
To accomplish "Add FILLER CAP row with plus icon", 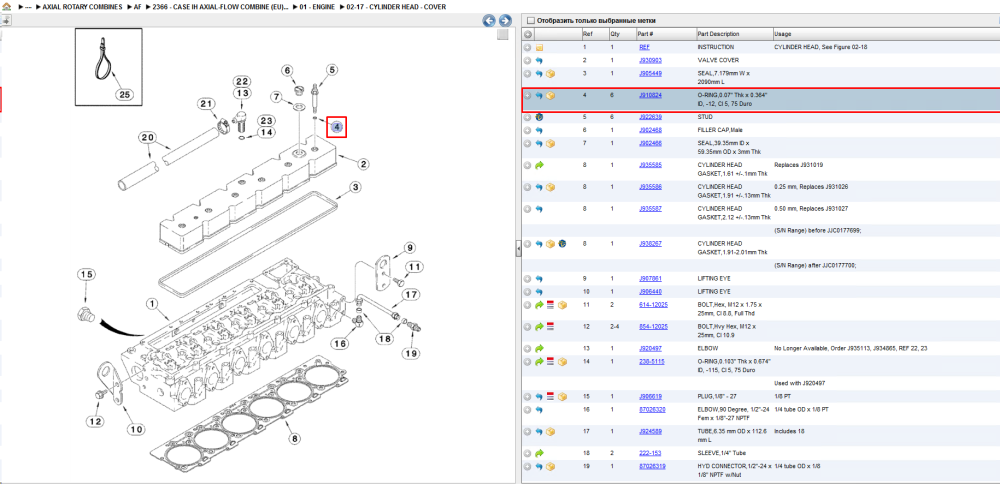I will click(x=527, y=130).
